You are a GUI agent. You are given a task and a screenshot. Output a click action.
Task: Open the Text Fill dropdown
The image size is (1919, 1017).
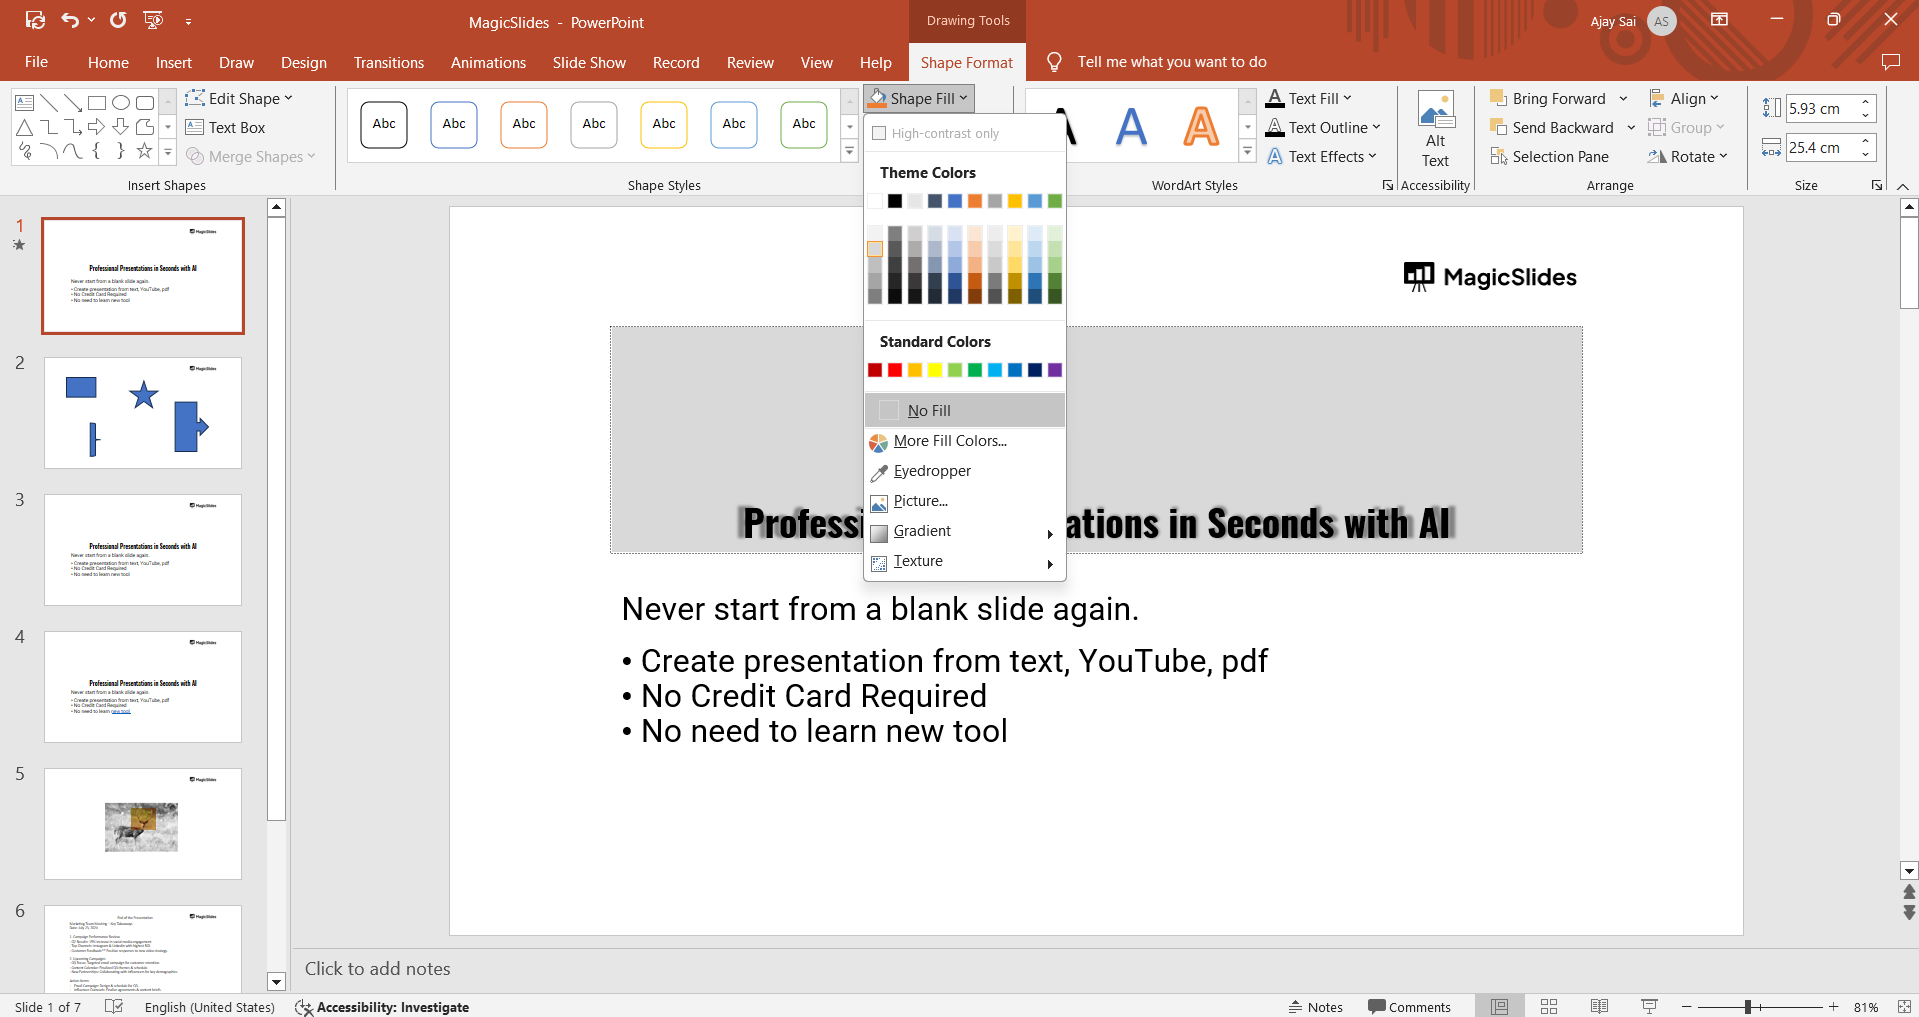click(1309, 98)
